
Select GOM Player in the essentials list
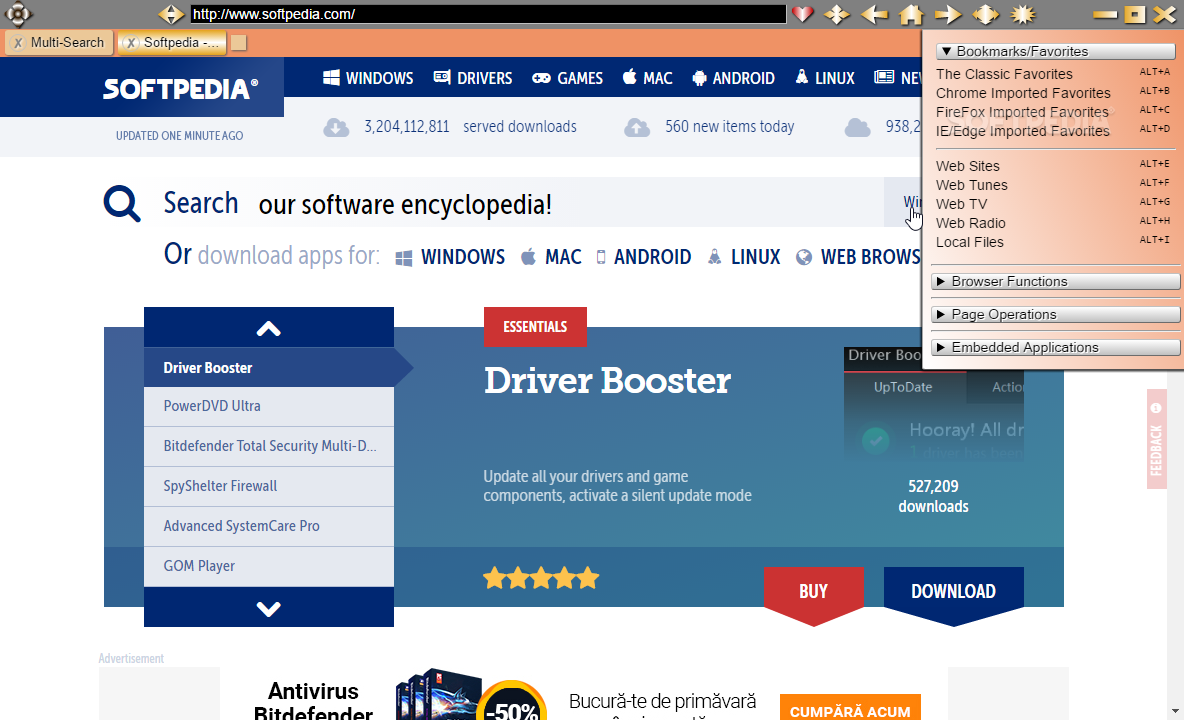pyautogui.click(x=269, y=566)
